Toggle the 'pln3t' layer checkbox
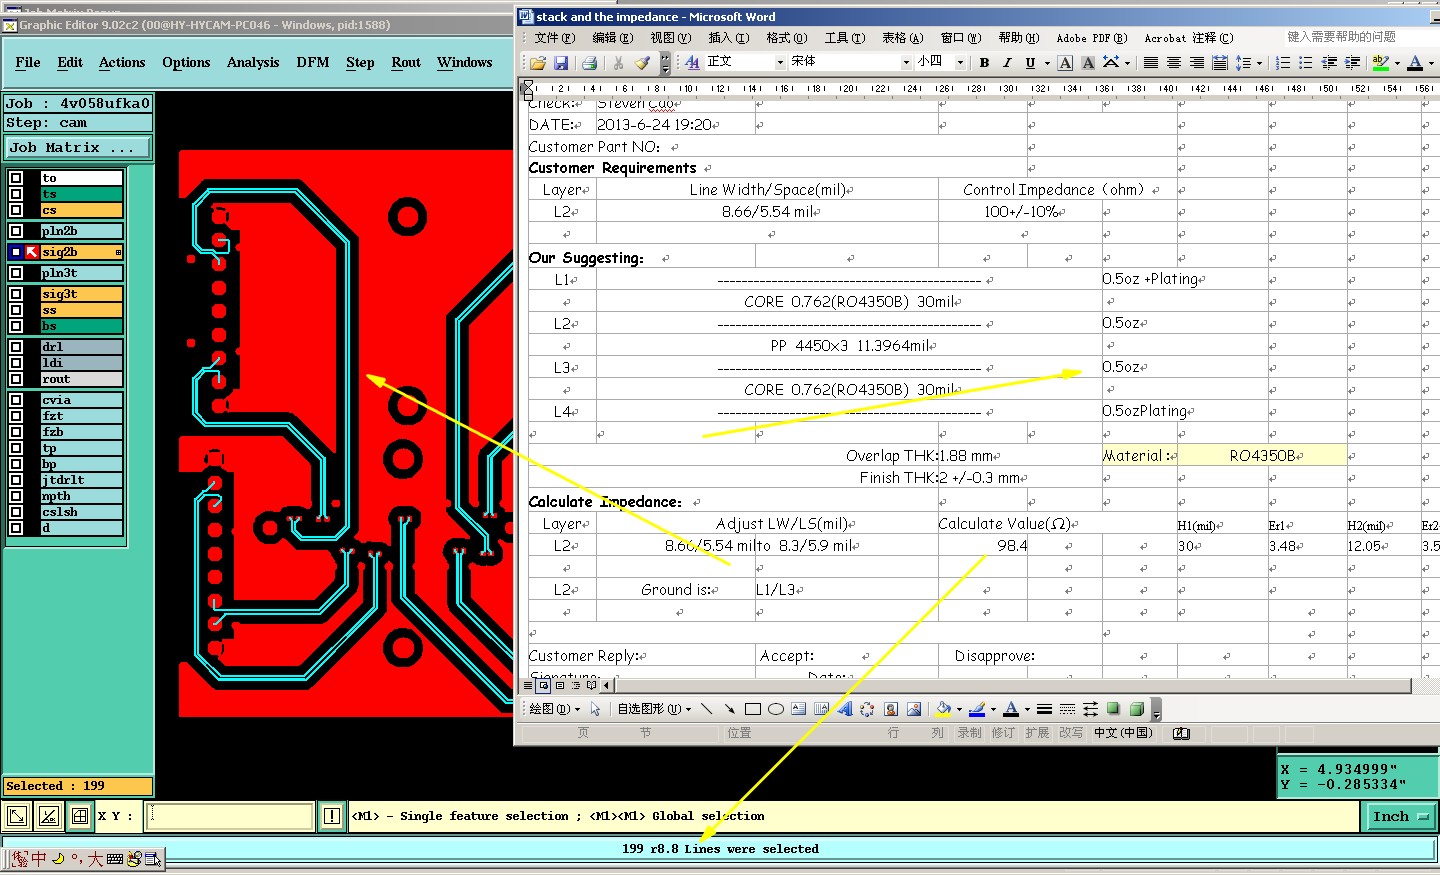1440x875 pixels. [16, 273]
